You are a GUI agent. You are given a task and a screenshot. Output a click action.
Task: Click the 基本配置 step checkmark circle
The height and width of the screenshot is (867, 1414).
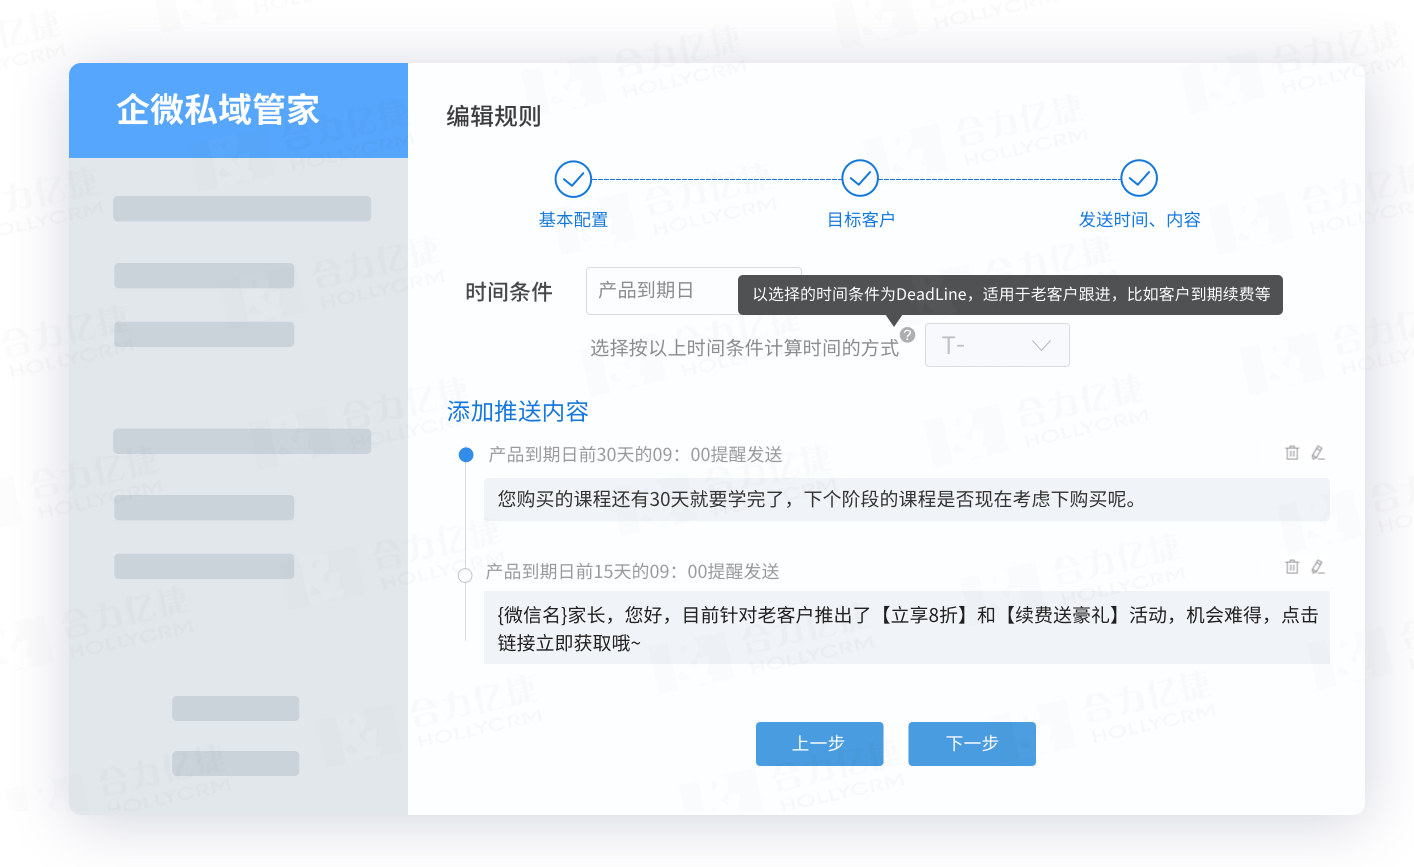573,179
